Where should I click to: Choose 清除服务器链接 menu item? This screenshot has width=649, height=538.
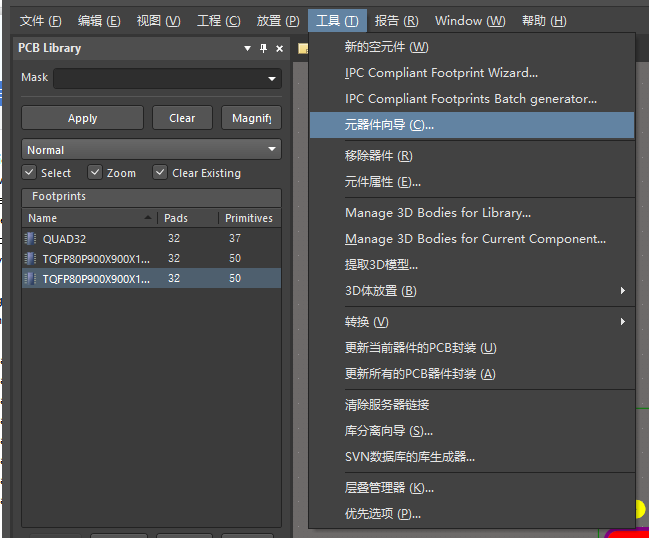tap(472, 405)
